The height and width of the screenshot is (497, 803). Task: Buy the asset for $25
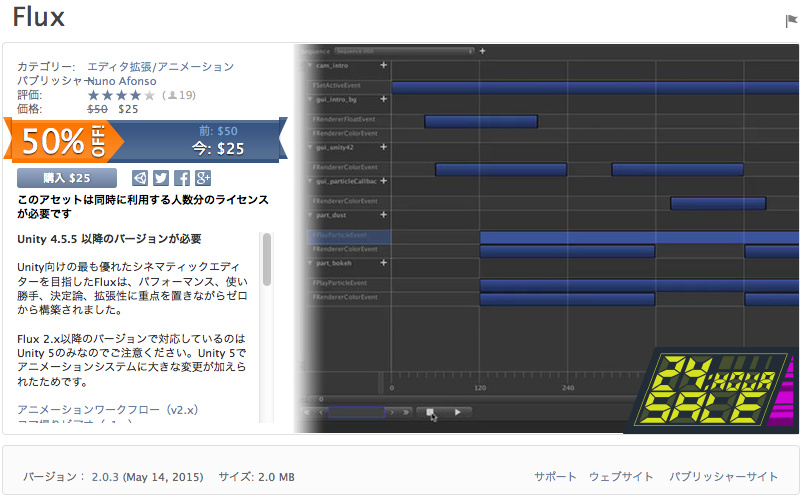coord(67,178)
